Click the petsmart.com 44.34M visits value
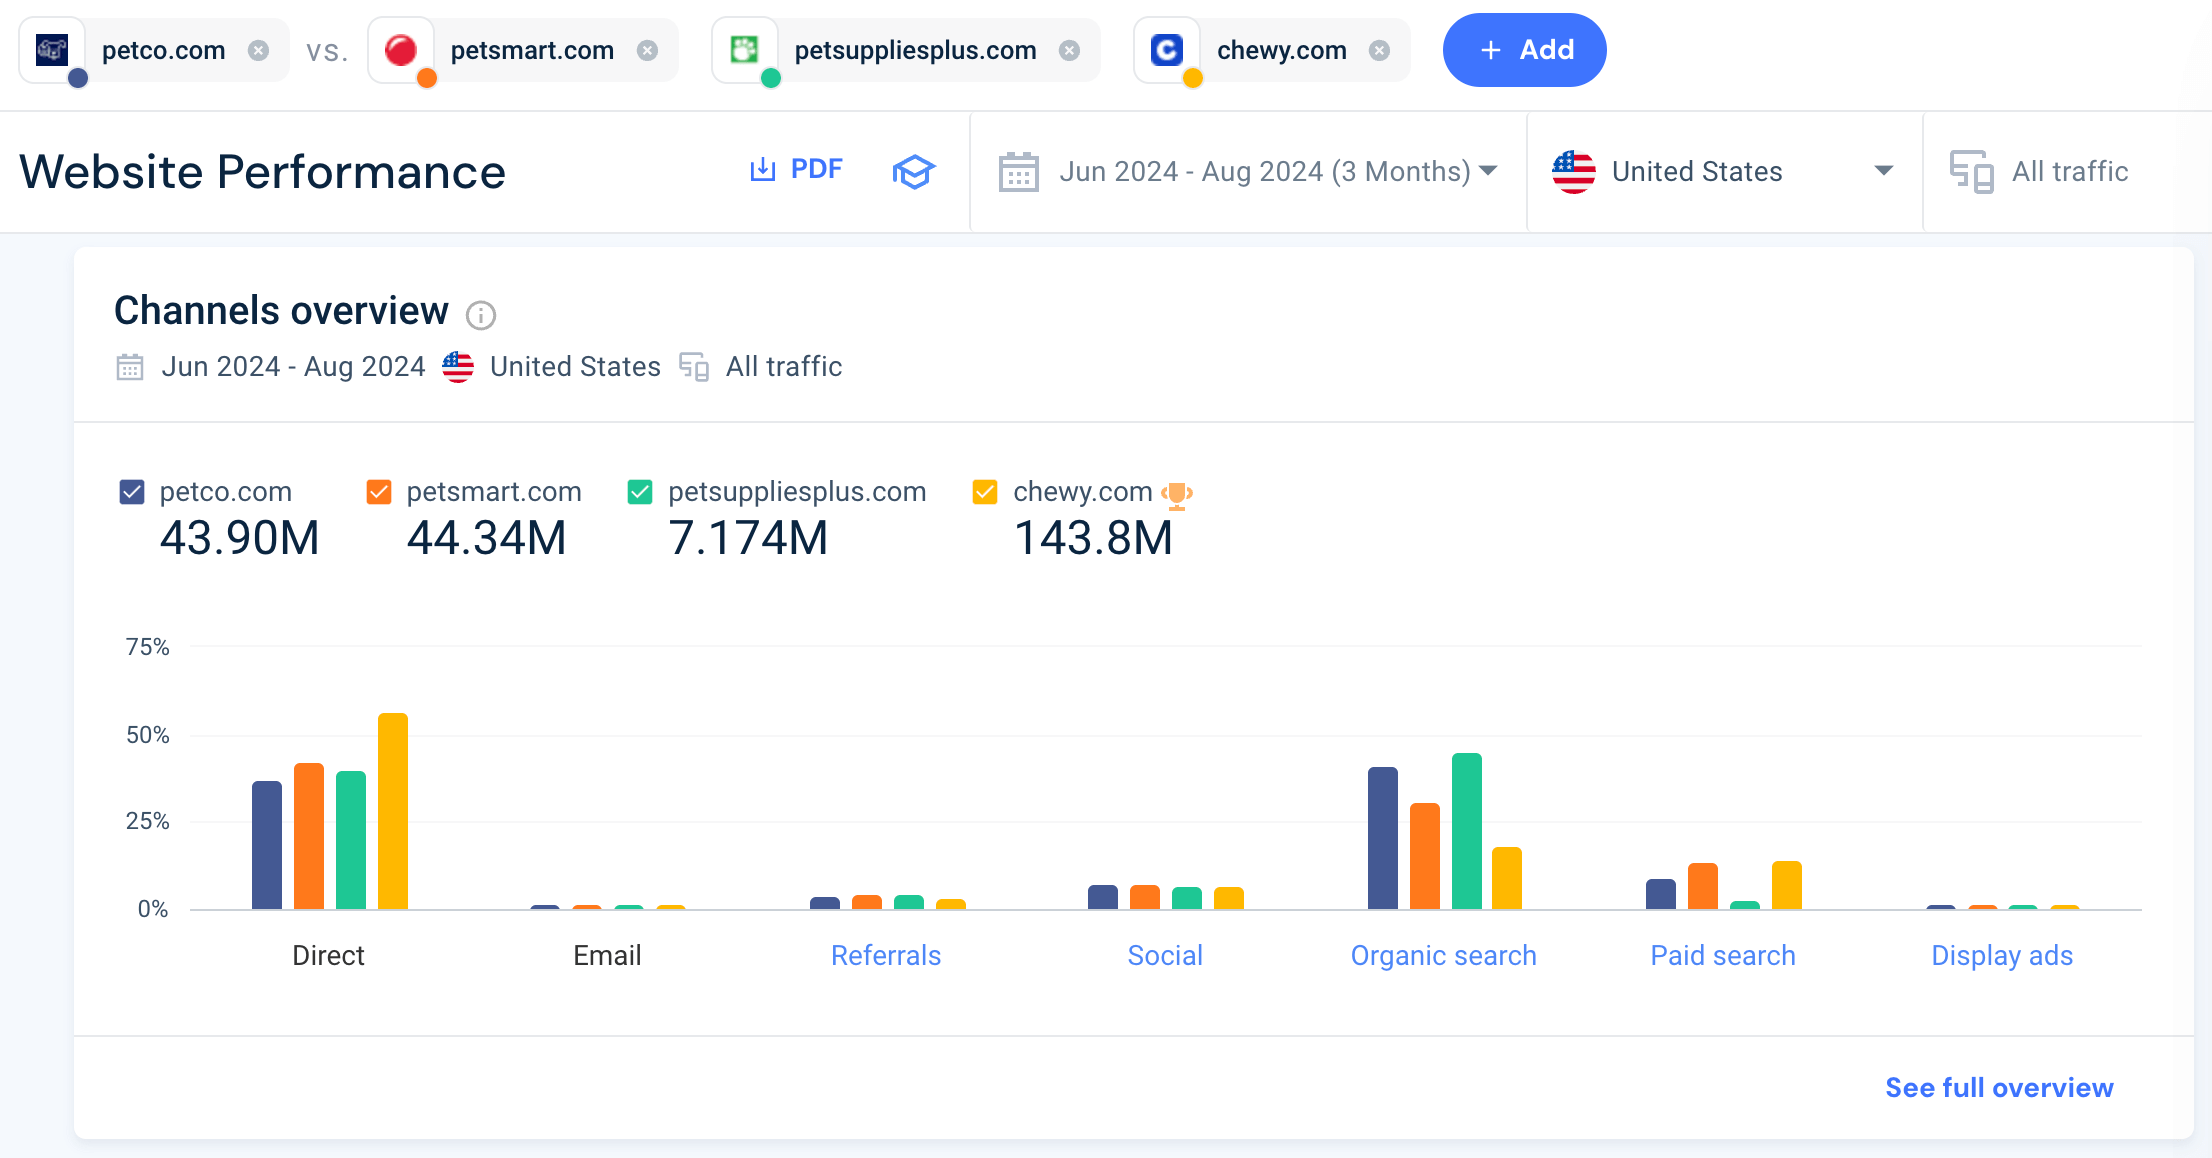 click(x=486, y=538)
